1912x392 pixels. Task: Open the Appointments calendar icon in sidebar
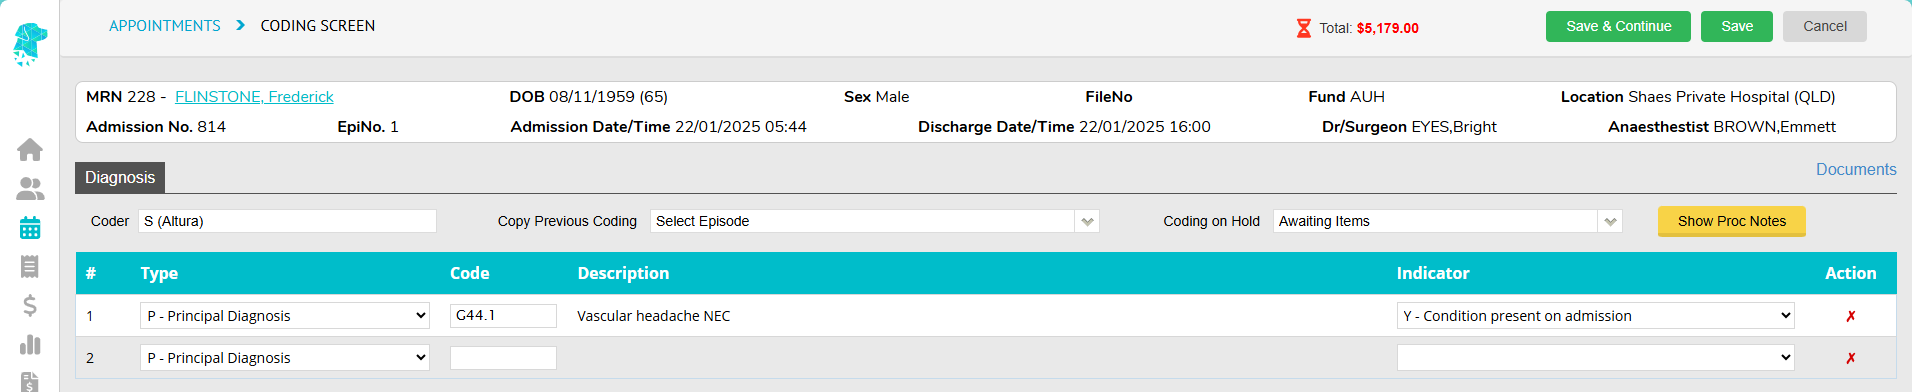coord(30,227)
